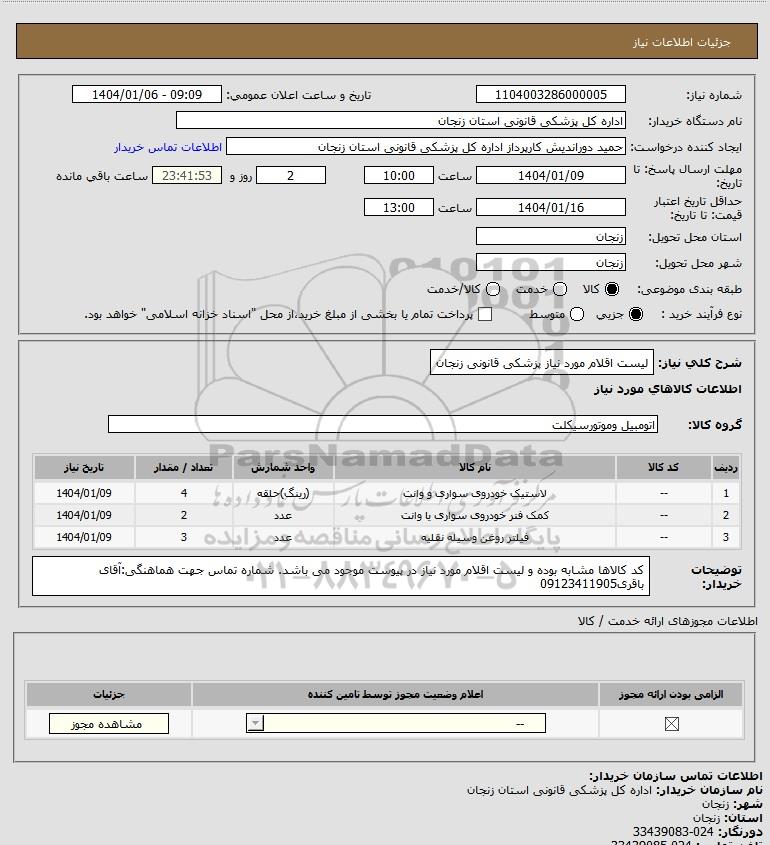Screen dimensions: 770x845
Task: Click the remaining time 23:41:53 field
Action: tap(186, 176)
